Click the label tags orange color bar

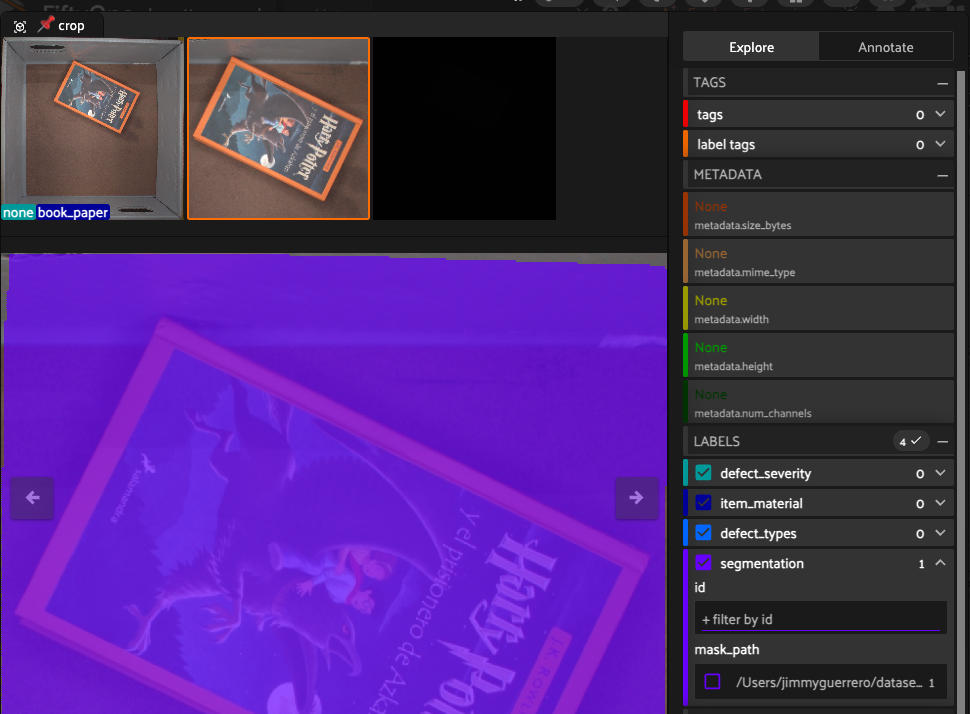point(685,144)
